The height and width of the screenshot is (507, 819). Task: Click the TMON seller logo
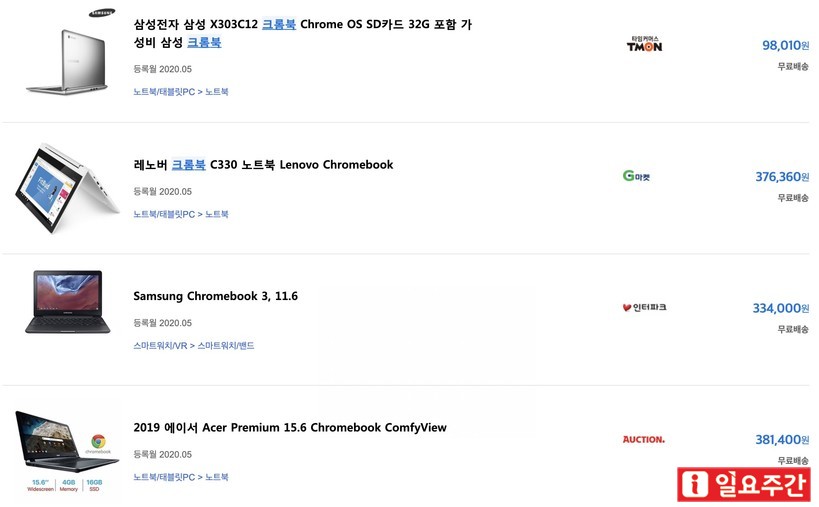(x=644, y=44)
